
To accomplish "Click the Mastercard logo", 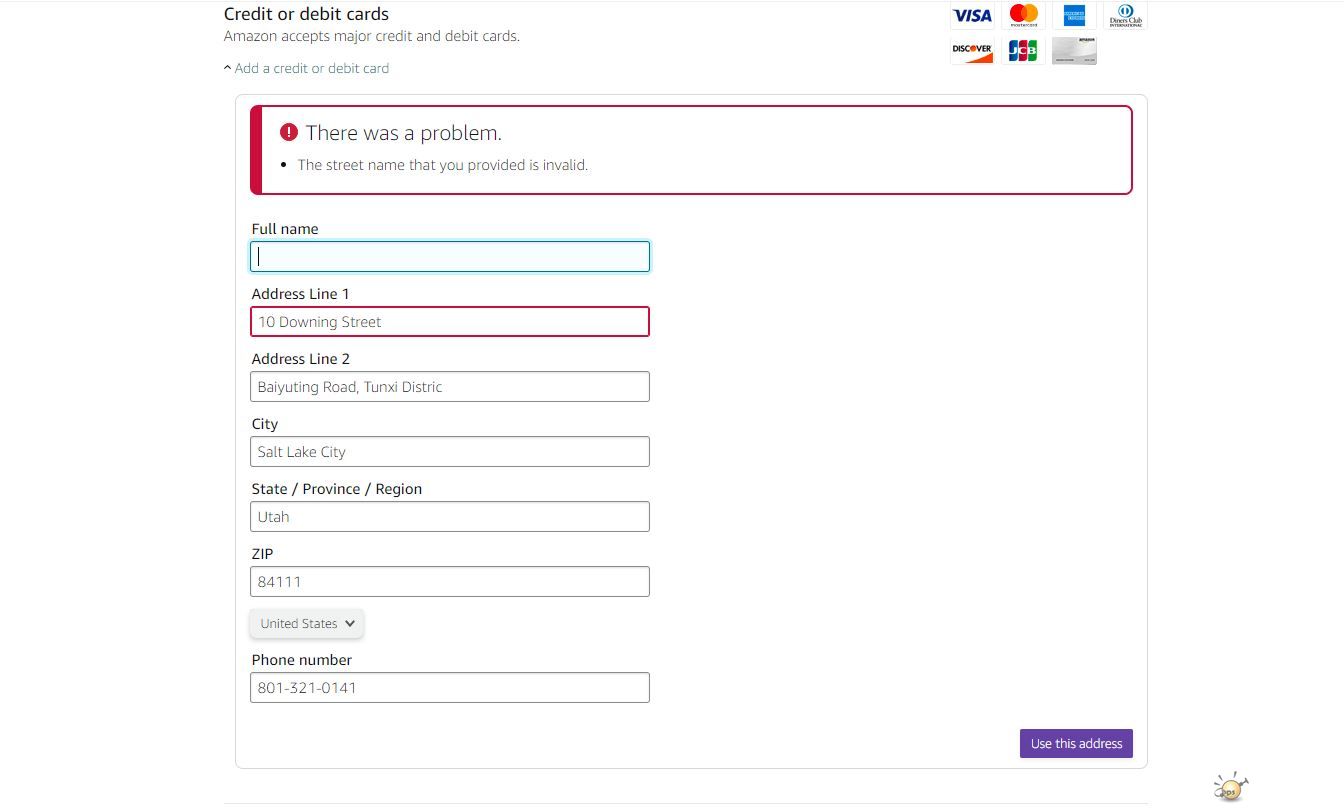I will coord(1023,16).
